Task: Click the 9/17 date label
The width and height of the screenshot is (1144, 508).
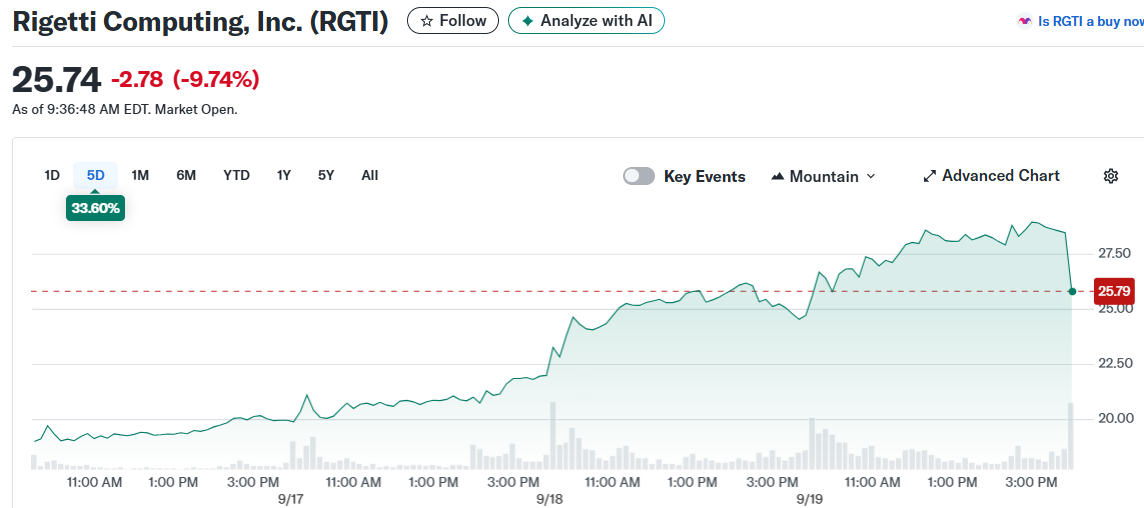Action: point(290,499)
